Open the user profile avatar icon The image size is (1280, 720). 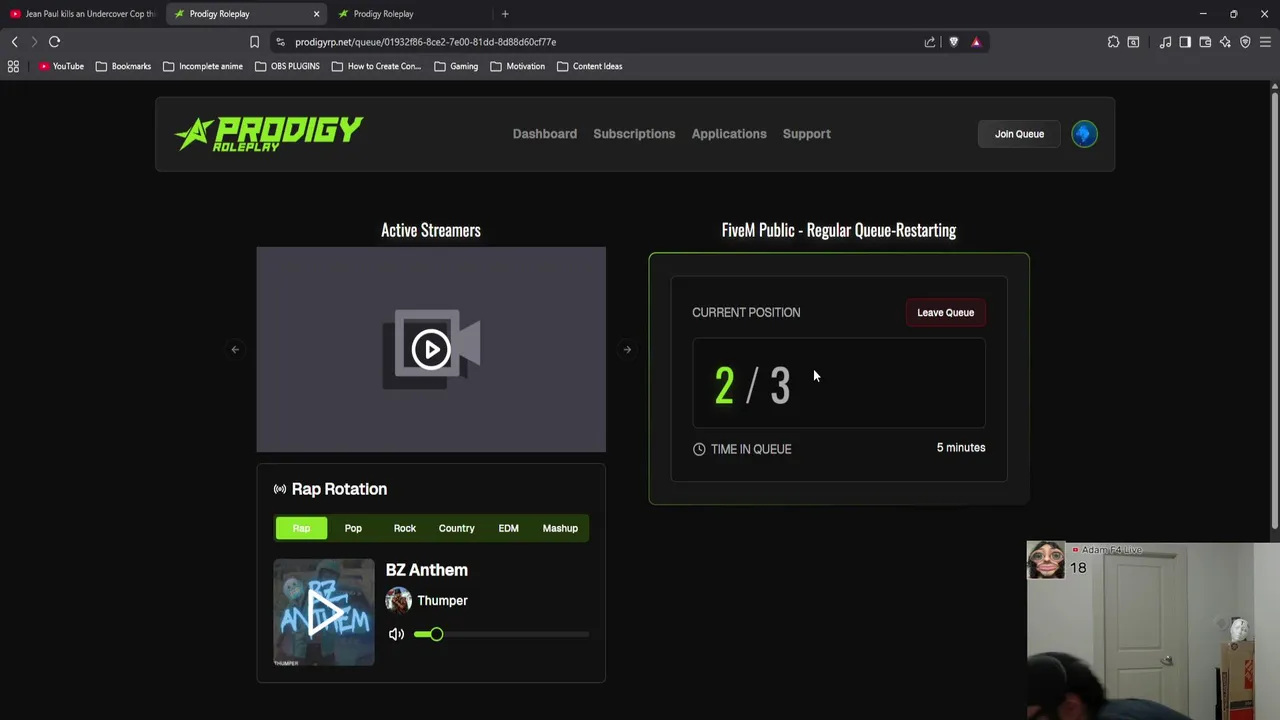(x=1084, y=134)
